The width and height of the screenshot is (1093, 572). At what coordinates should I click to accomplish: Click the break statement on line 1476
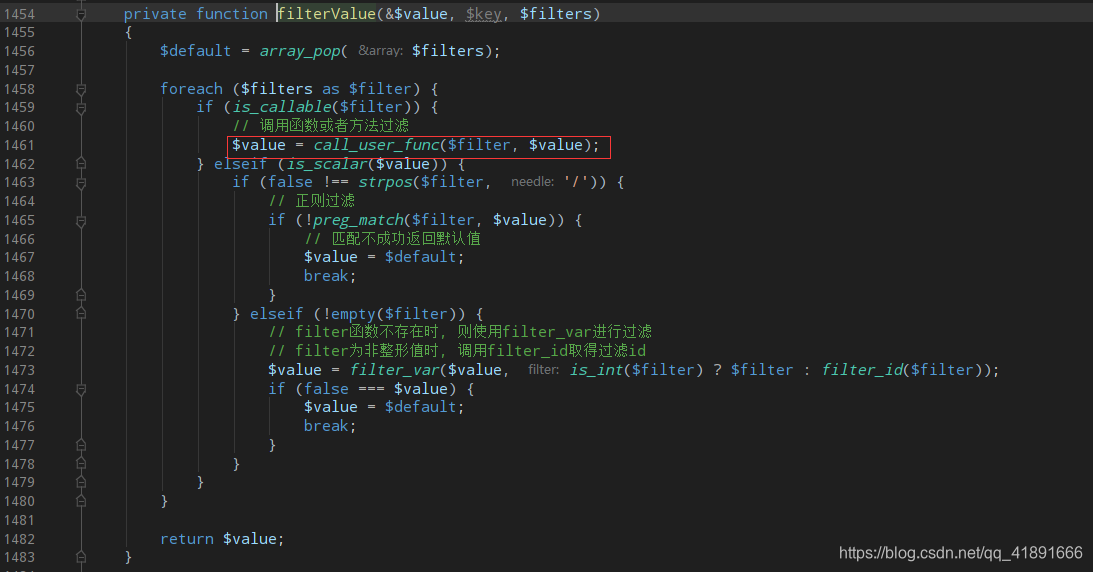pyautogui.click(x=326, y=426)
